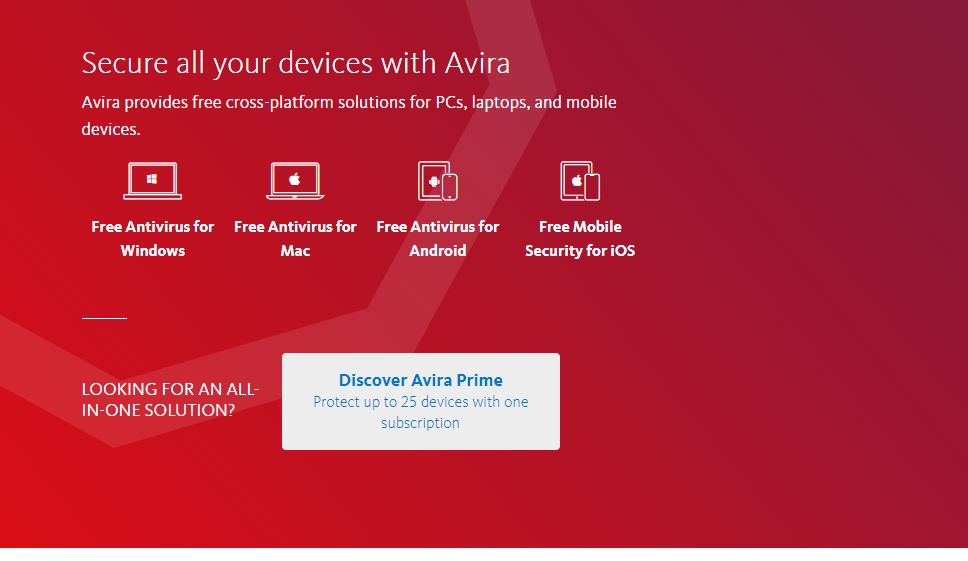Click the Apple logo on the Mac laptop
Screen dimensions: 968x561
tap(295, 179)
